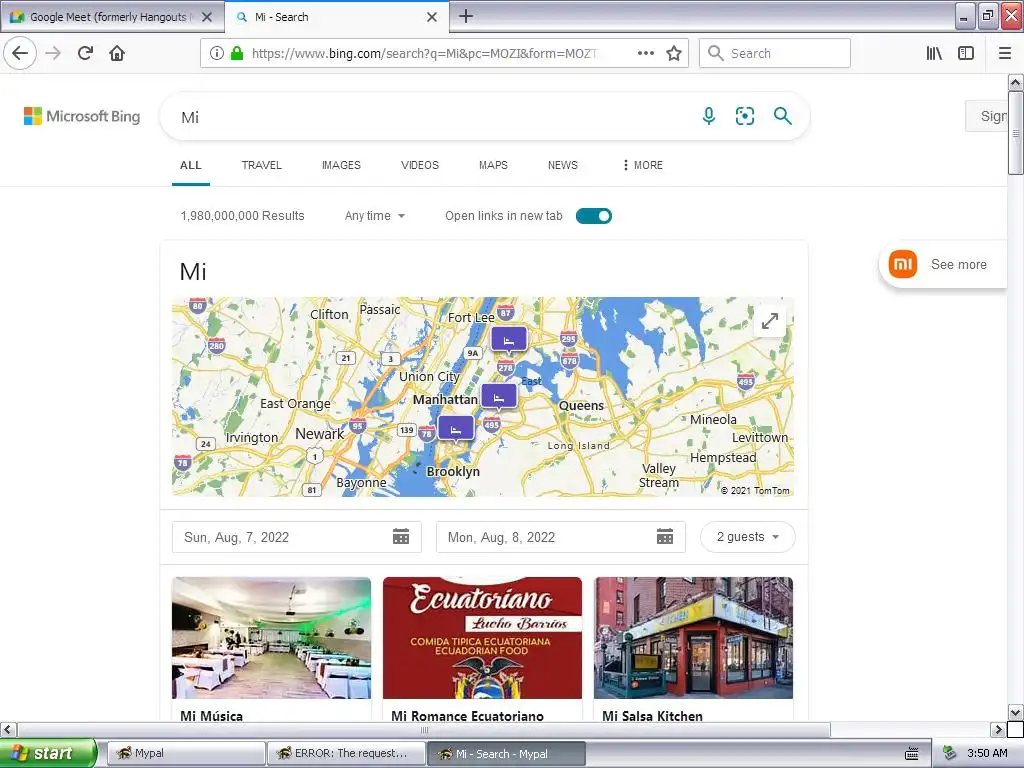
Task: Turn off Open links in new tab
Action: click(594, 216)
